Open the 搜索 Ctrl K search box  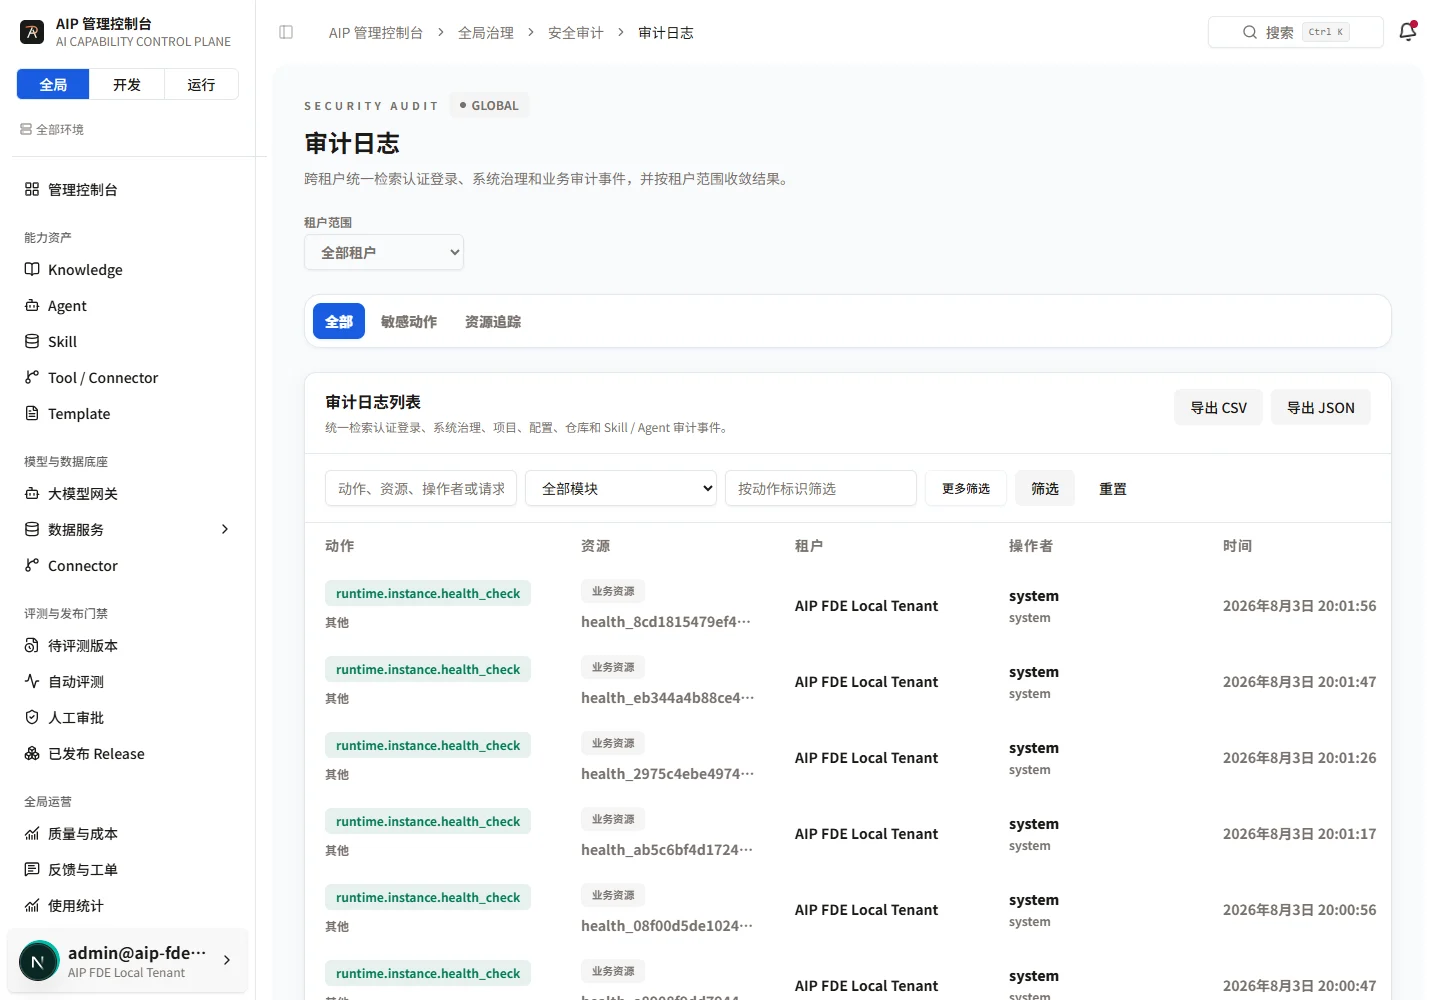pyautogui.click(x=1296, y=32)
